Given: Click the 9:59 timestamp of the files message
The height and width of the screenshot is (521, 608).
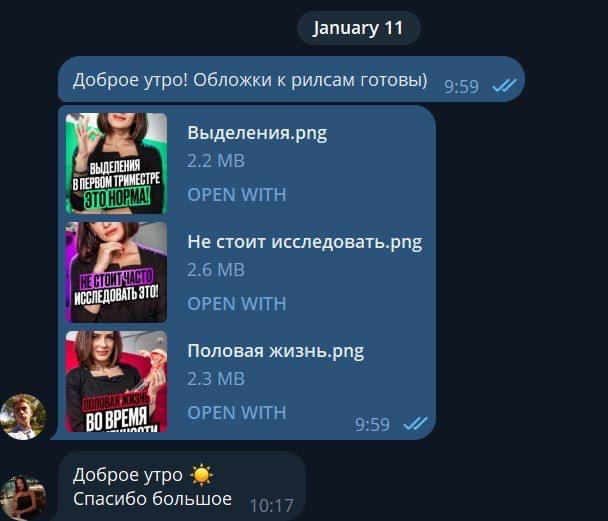Looking at the screenshot, I should coord(372,425).
